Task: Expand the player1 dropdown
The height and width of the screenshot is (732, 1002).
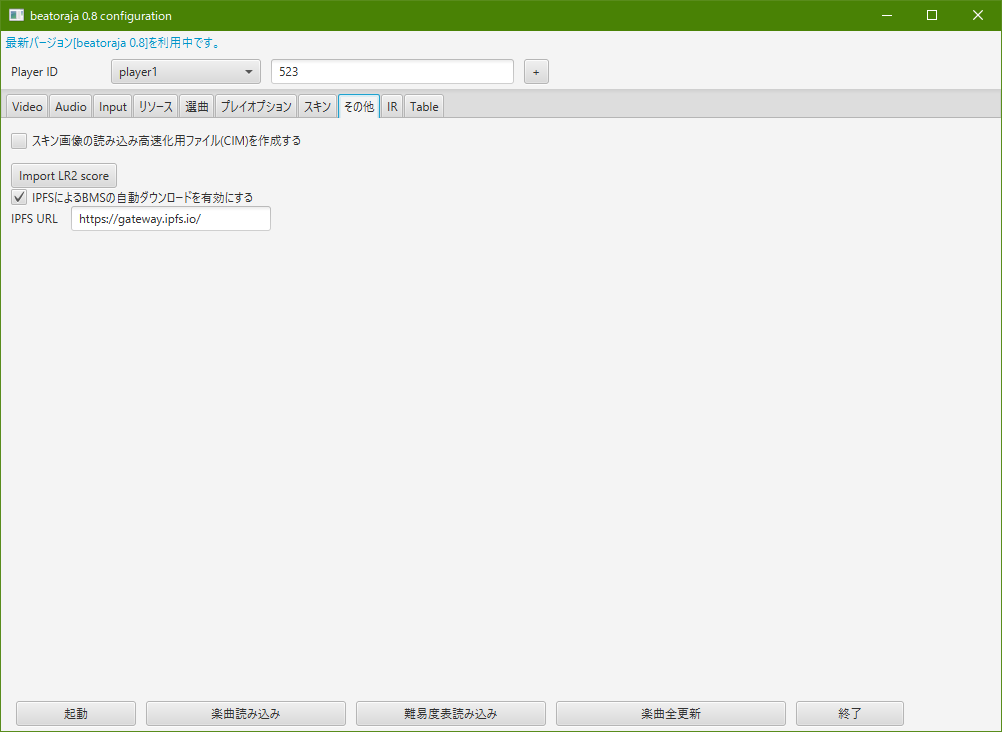Action: click(x=185, y=72)
